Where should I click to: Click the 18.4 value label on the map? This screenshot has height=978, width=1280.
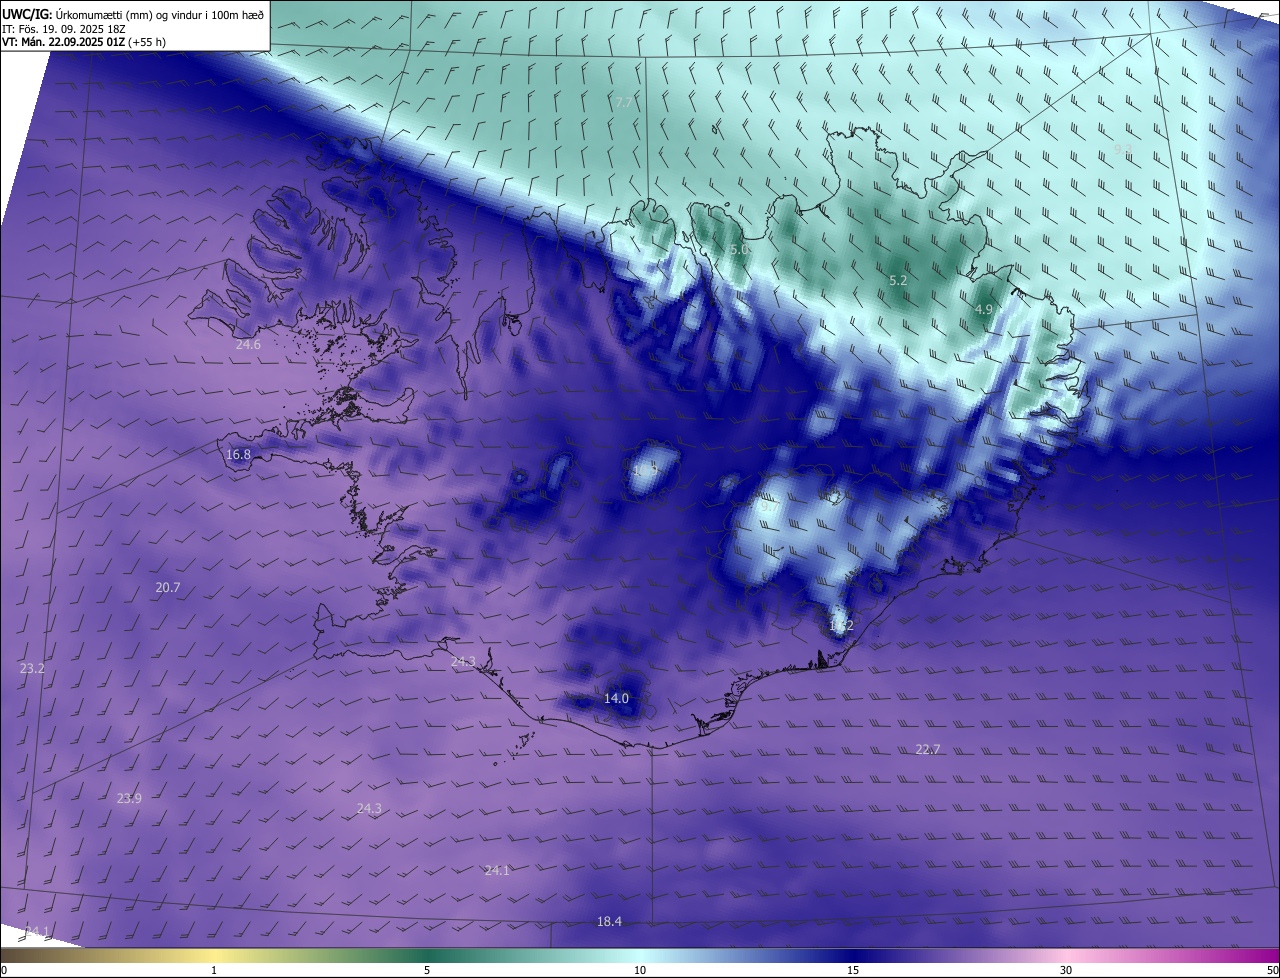coord(609,922)
